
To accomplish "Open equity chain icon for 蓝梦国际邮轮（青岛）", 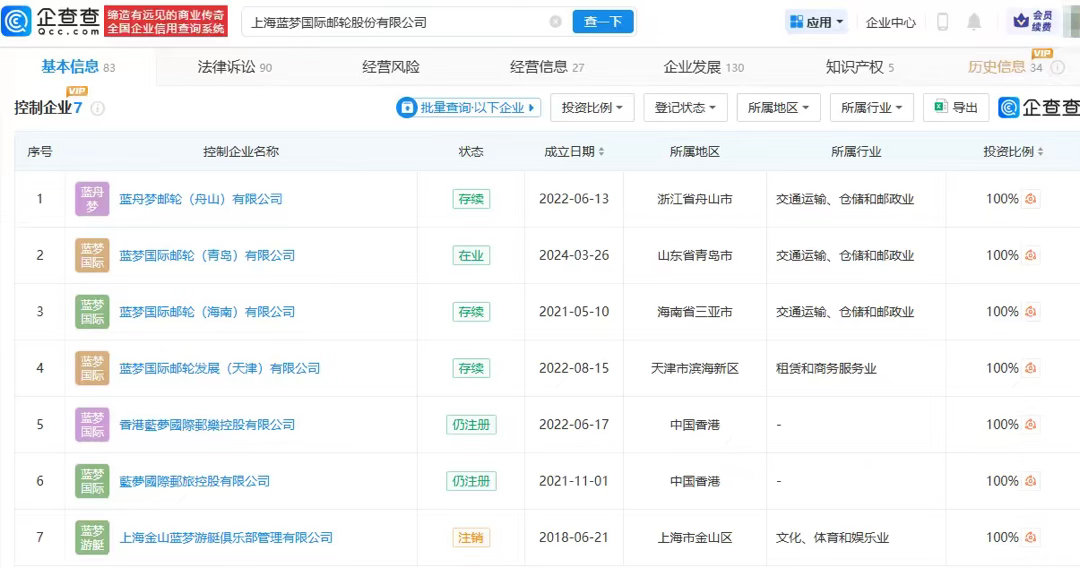I will 1030,255.
